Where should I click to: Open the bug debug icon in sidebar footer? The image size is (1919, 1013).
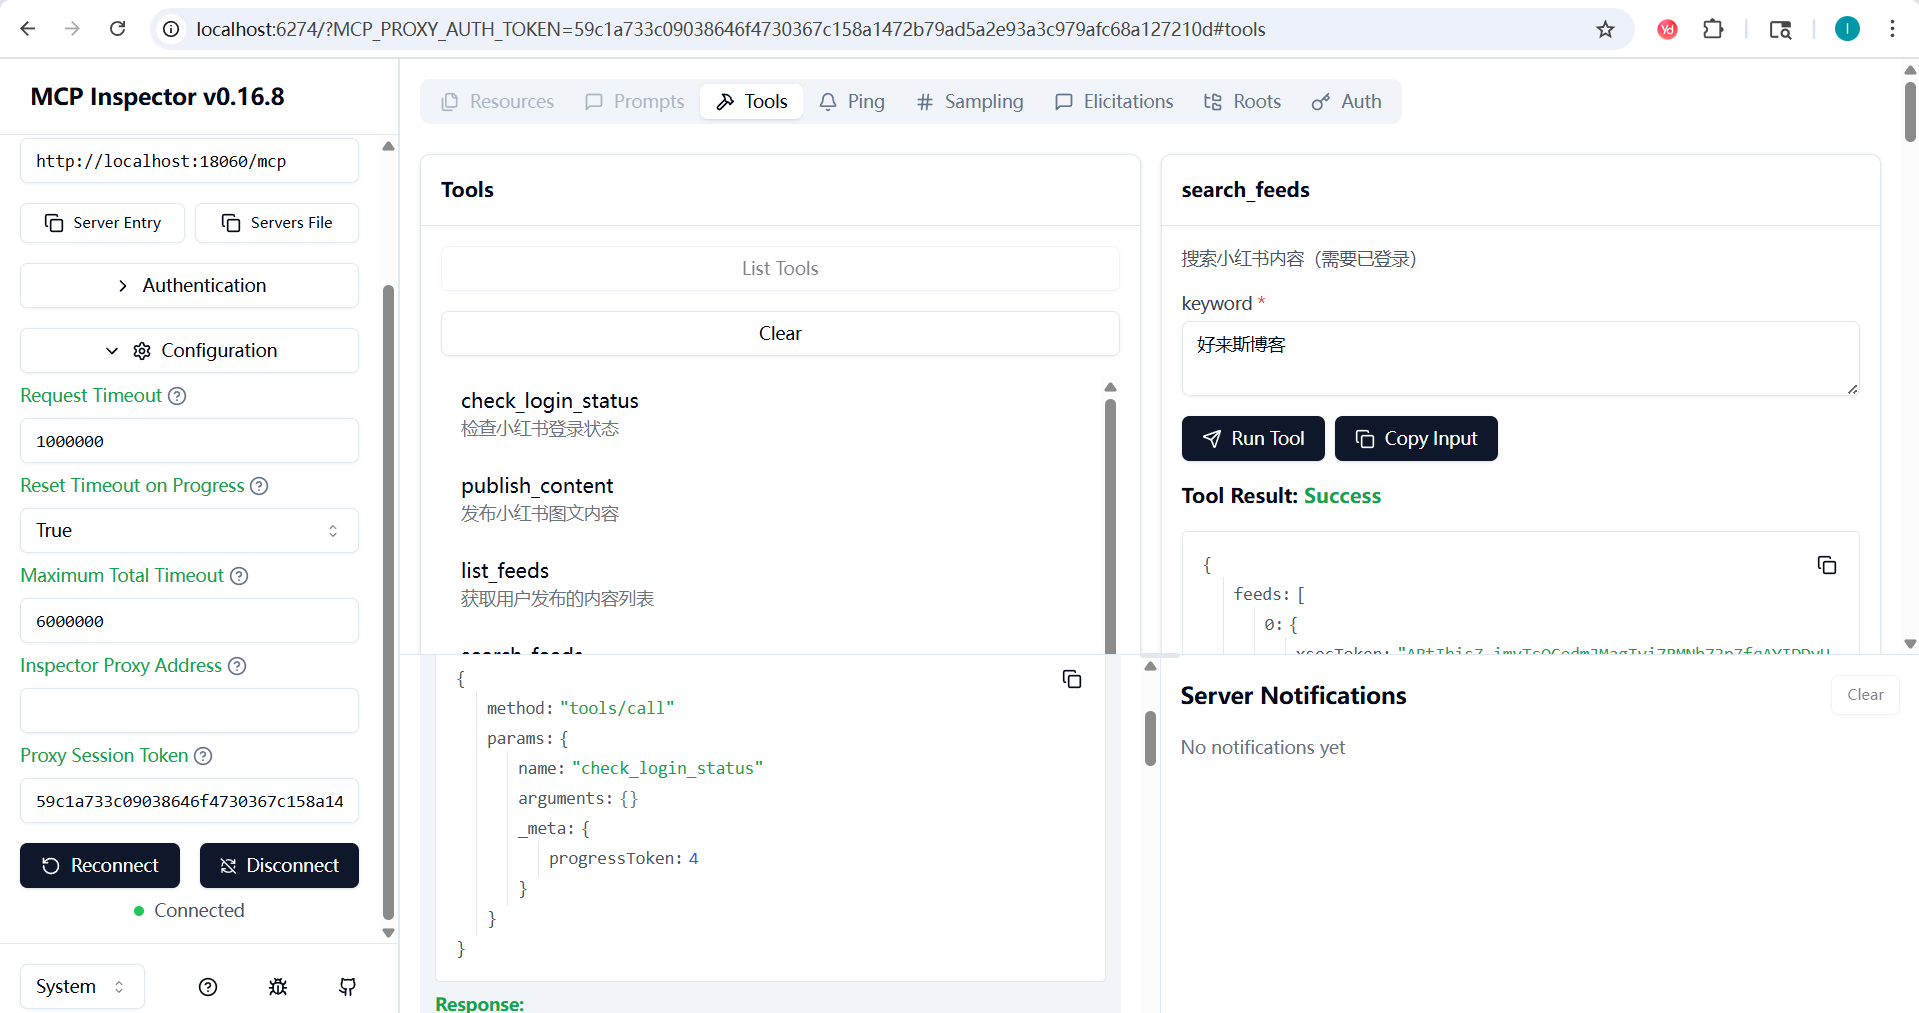tap(278, 987)
